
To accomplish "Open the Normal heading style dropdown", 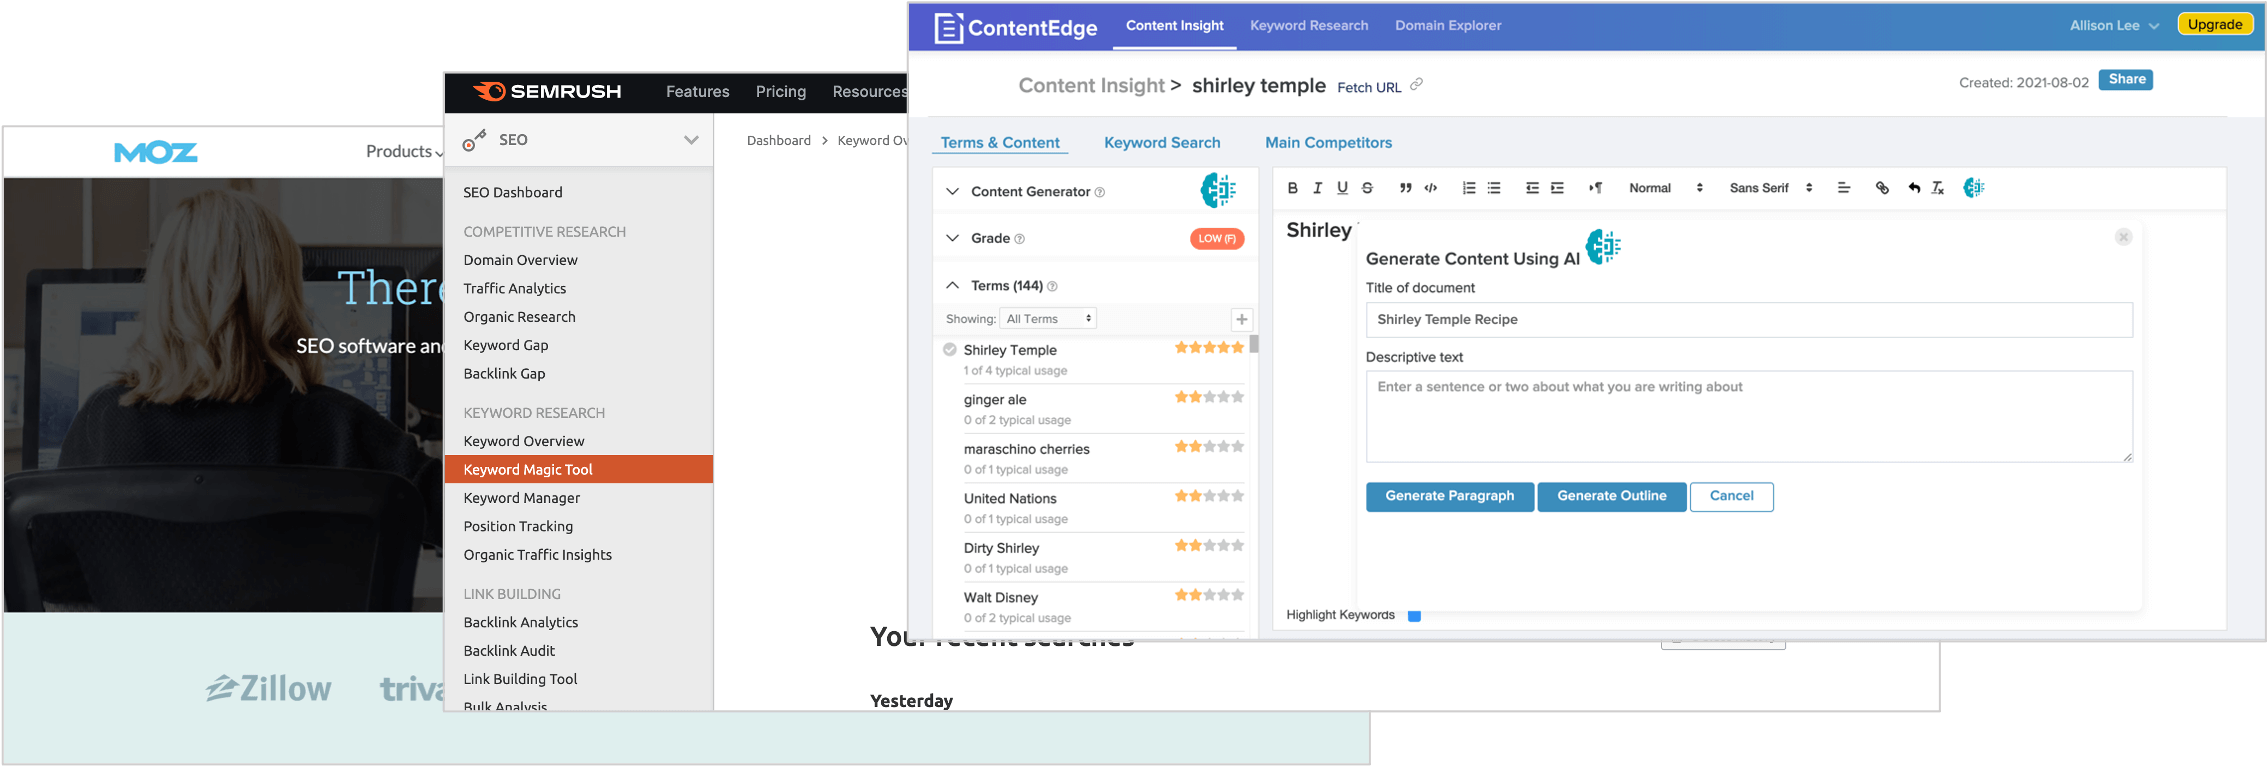I will click(1665, 188).
